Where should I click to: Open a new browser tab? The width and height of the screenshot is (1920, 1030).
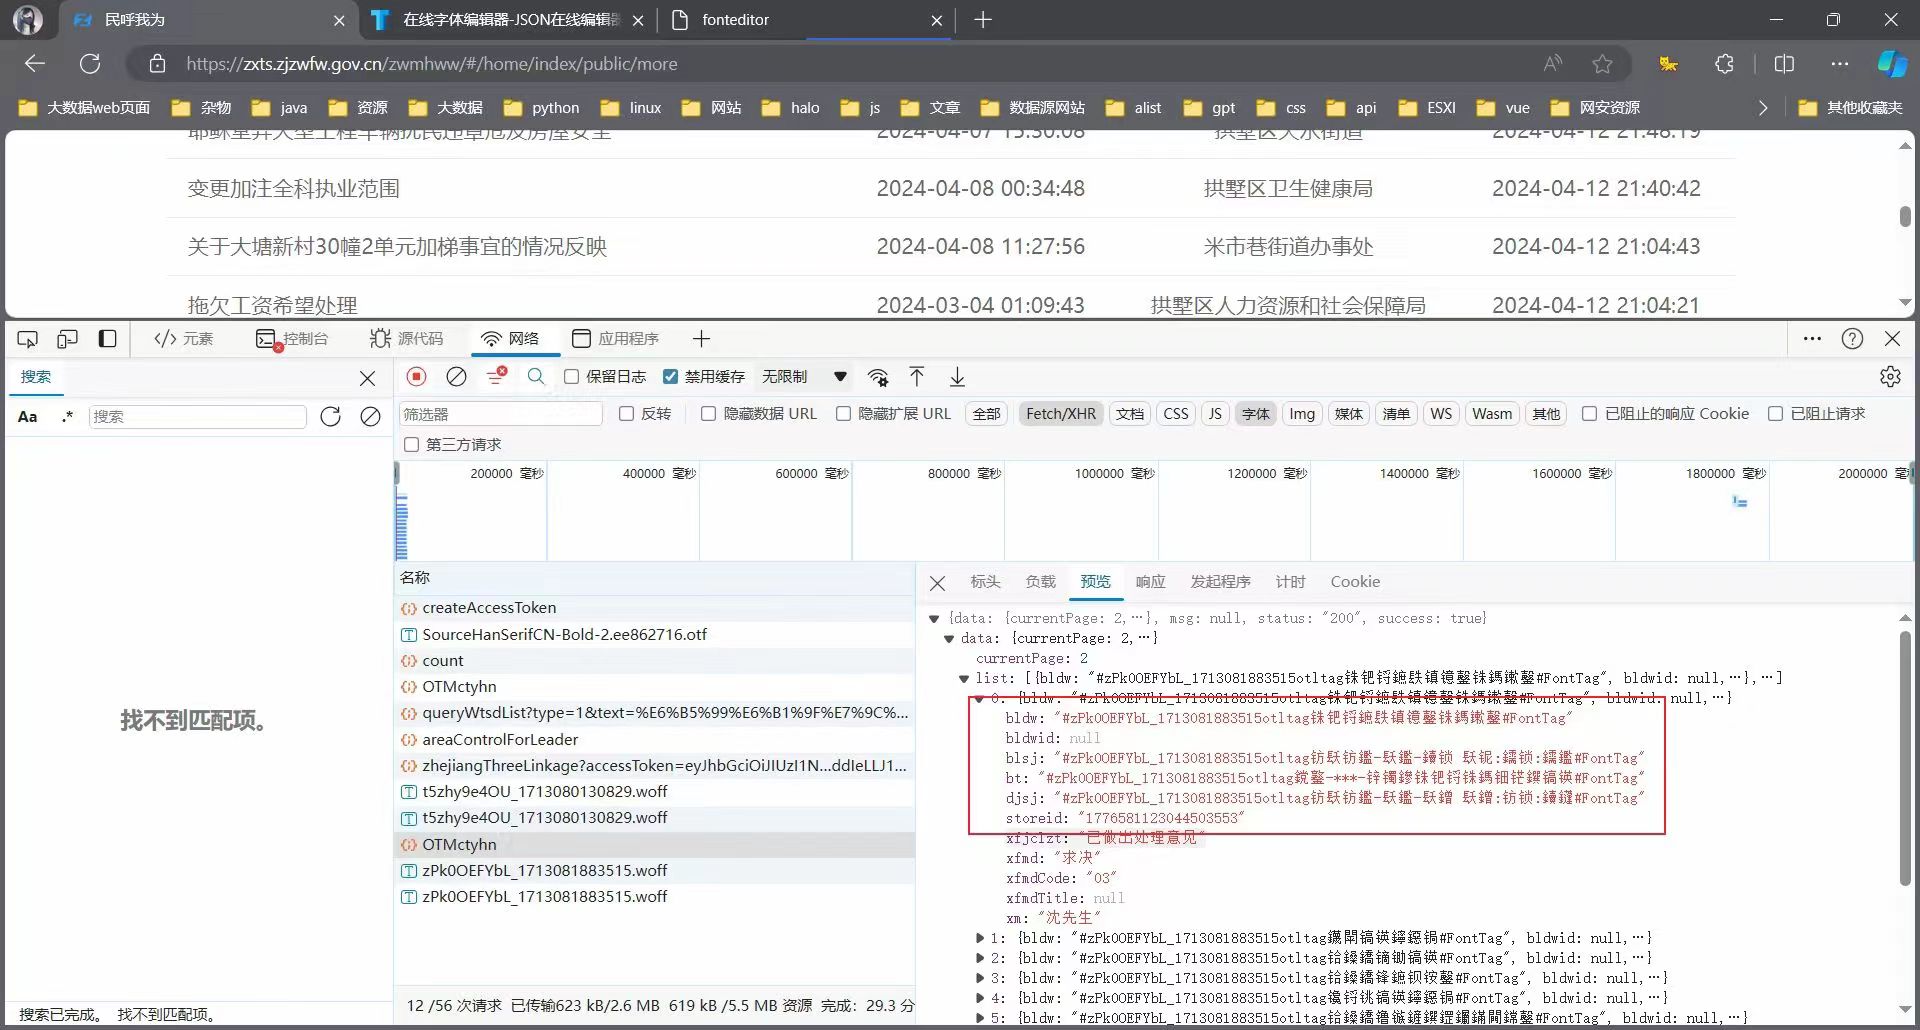983,20
